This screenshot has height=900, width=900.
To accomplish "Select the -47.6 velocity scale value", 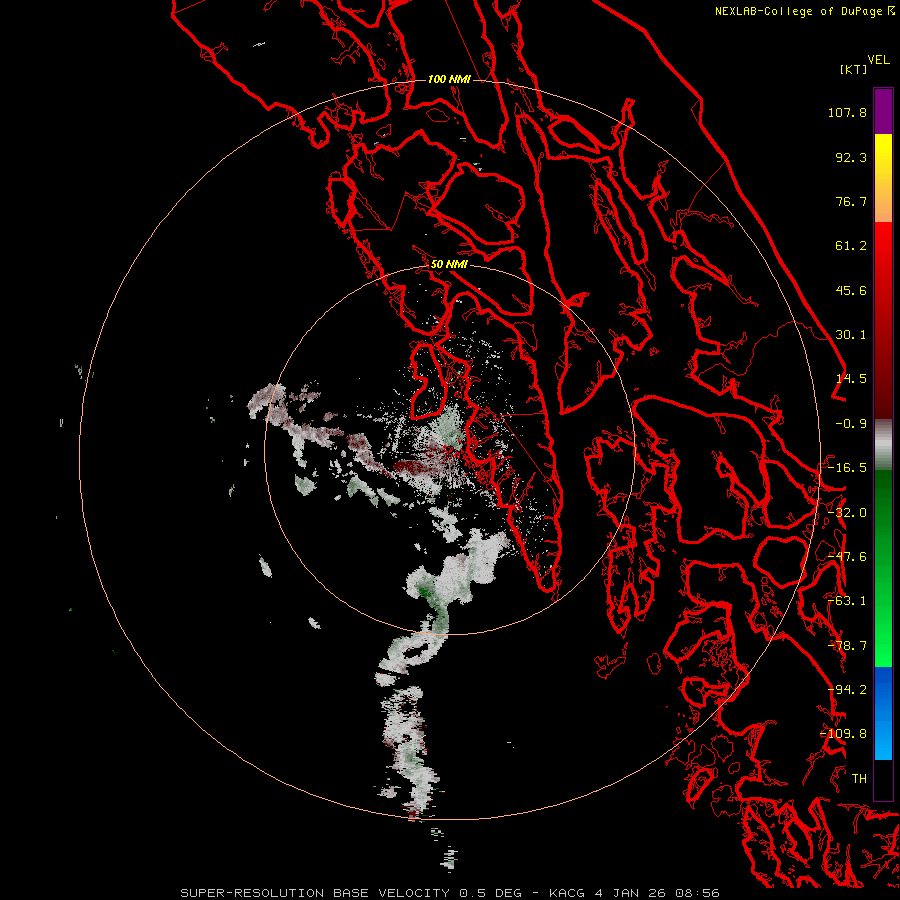I will coord(847,557).
